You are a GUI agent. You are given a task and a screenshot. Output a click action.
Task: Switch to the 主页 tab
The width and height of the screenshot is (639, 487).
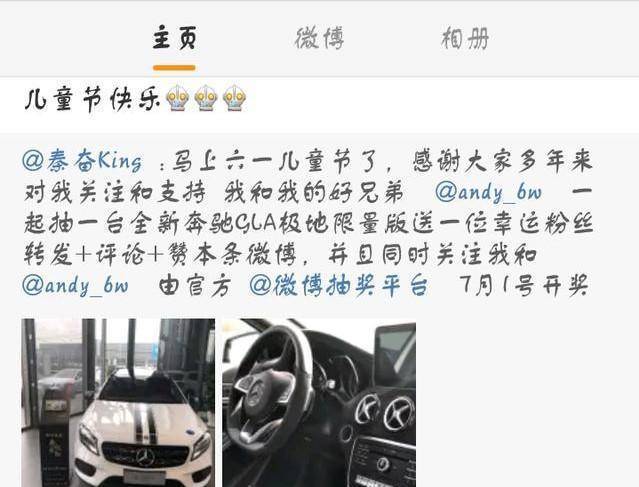click(x=174, y=38)
